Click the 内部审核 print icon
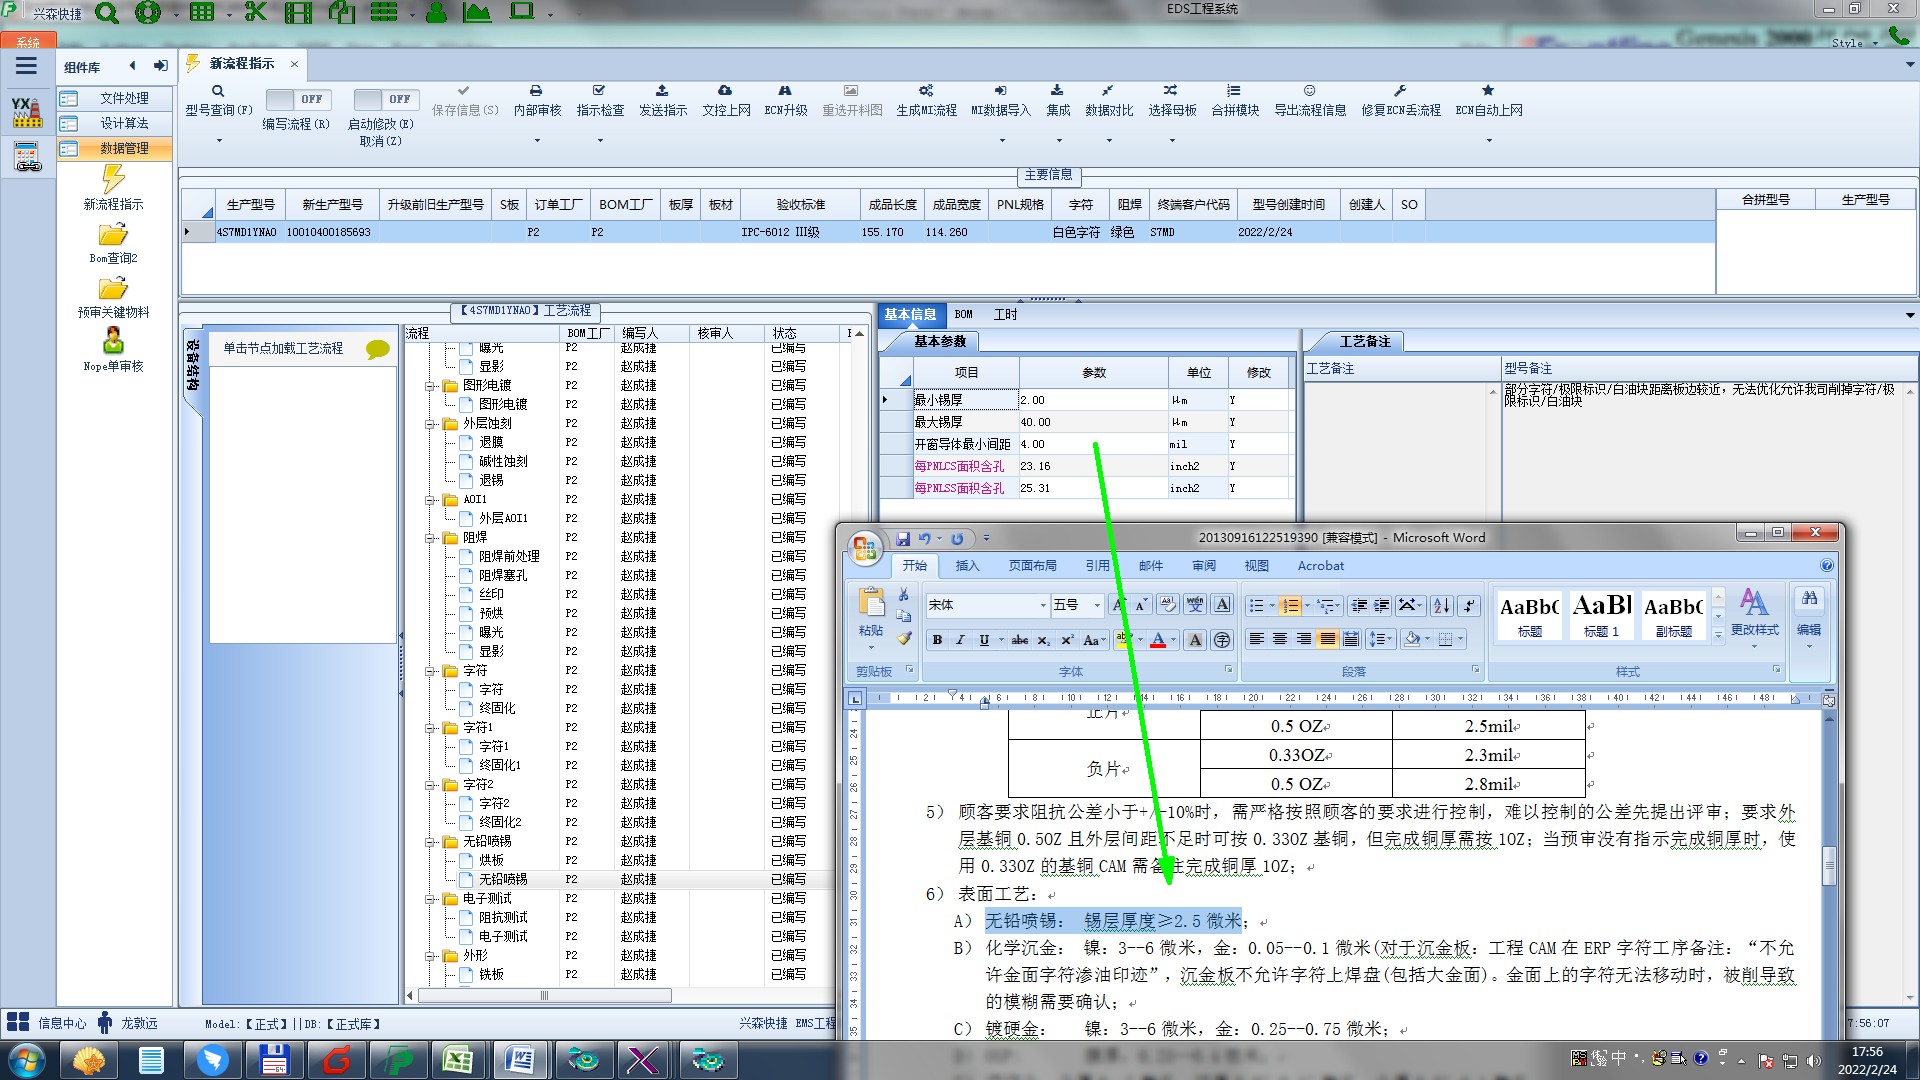This screenshot has height=1080, width=1920. 536,91
